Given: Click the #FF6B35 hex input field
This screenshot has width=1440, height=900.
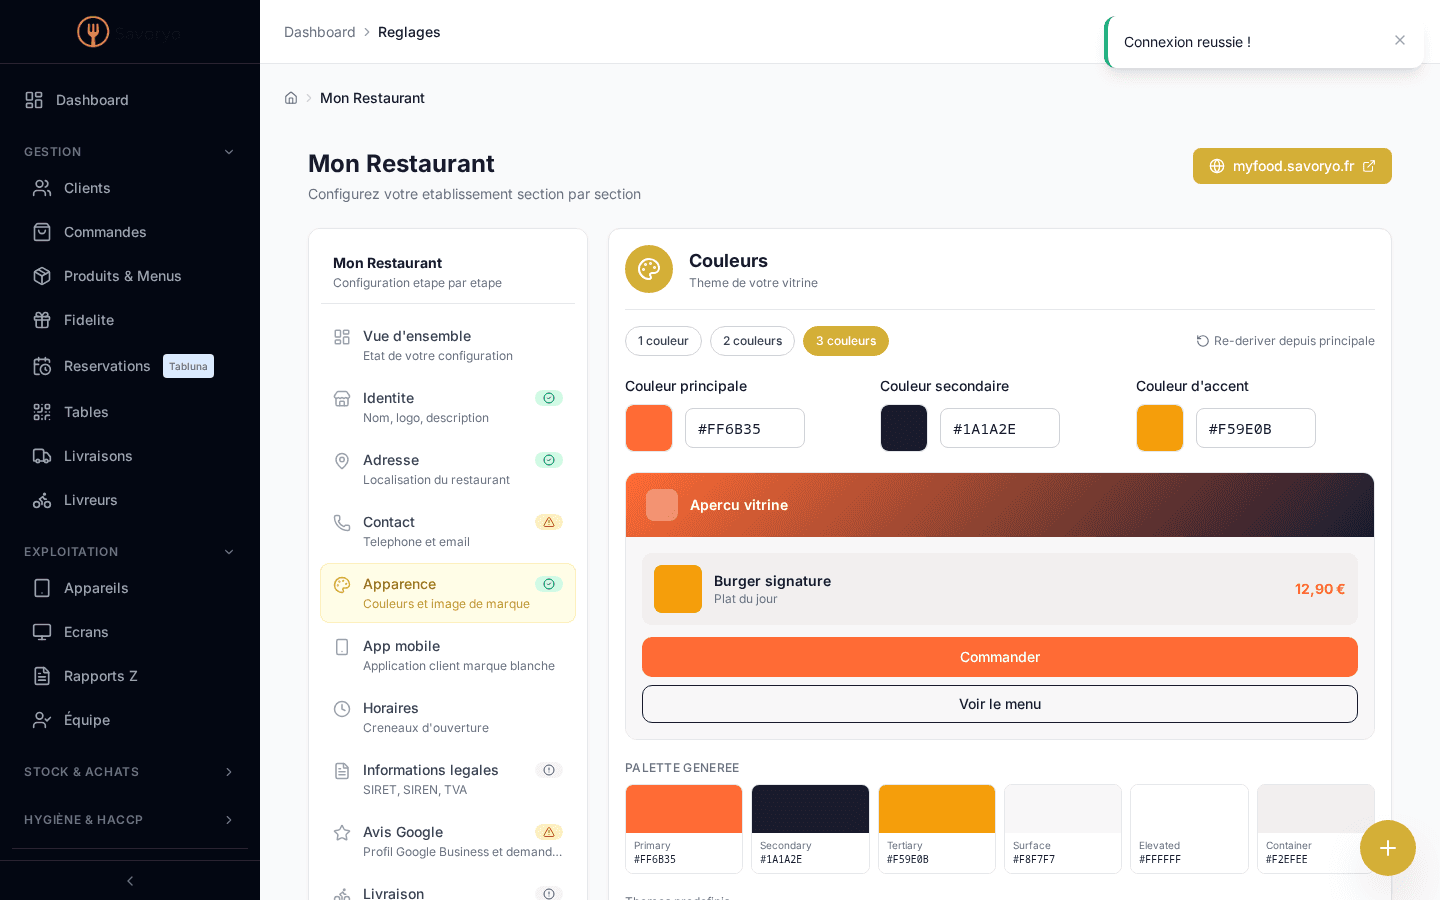Looking at the screenshot, I should [745, 428].
